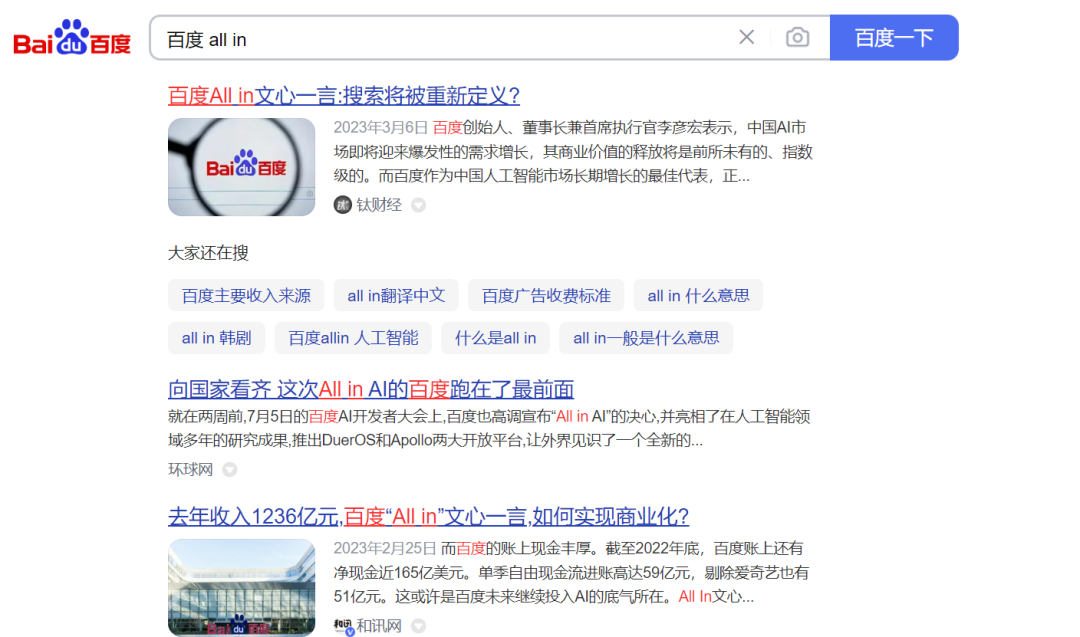Open result 去年收入1236亿元,百度"All in"文心一言
This screenshot has height=637, width=1080.
pyautogui.click(x=428, y=516)
